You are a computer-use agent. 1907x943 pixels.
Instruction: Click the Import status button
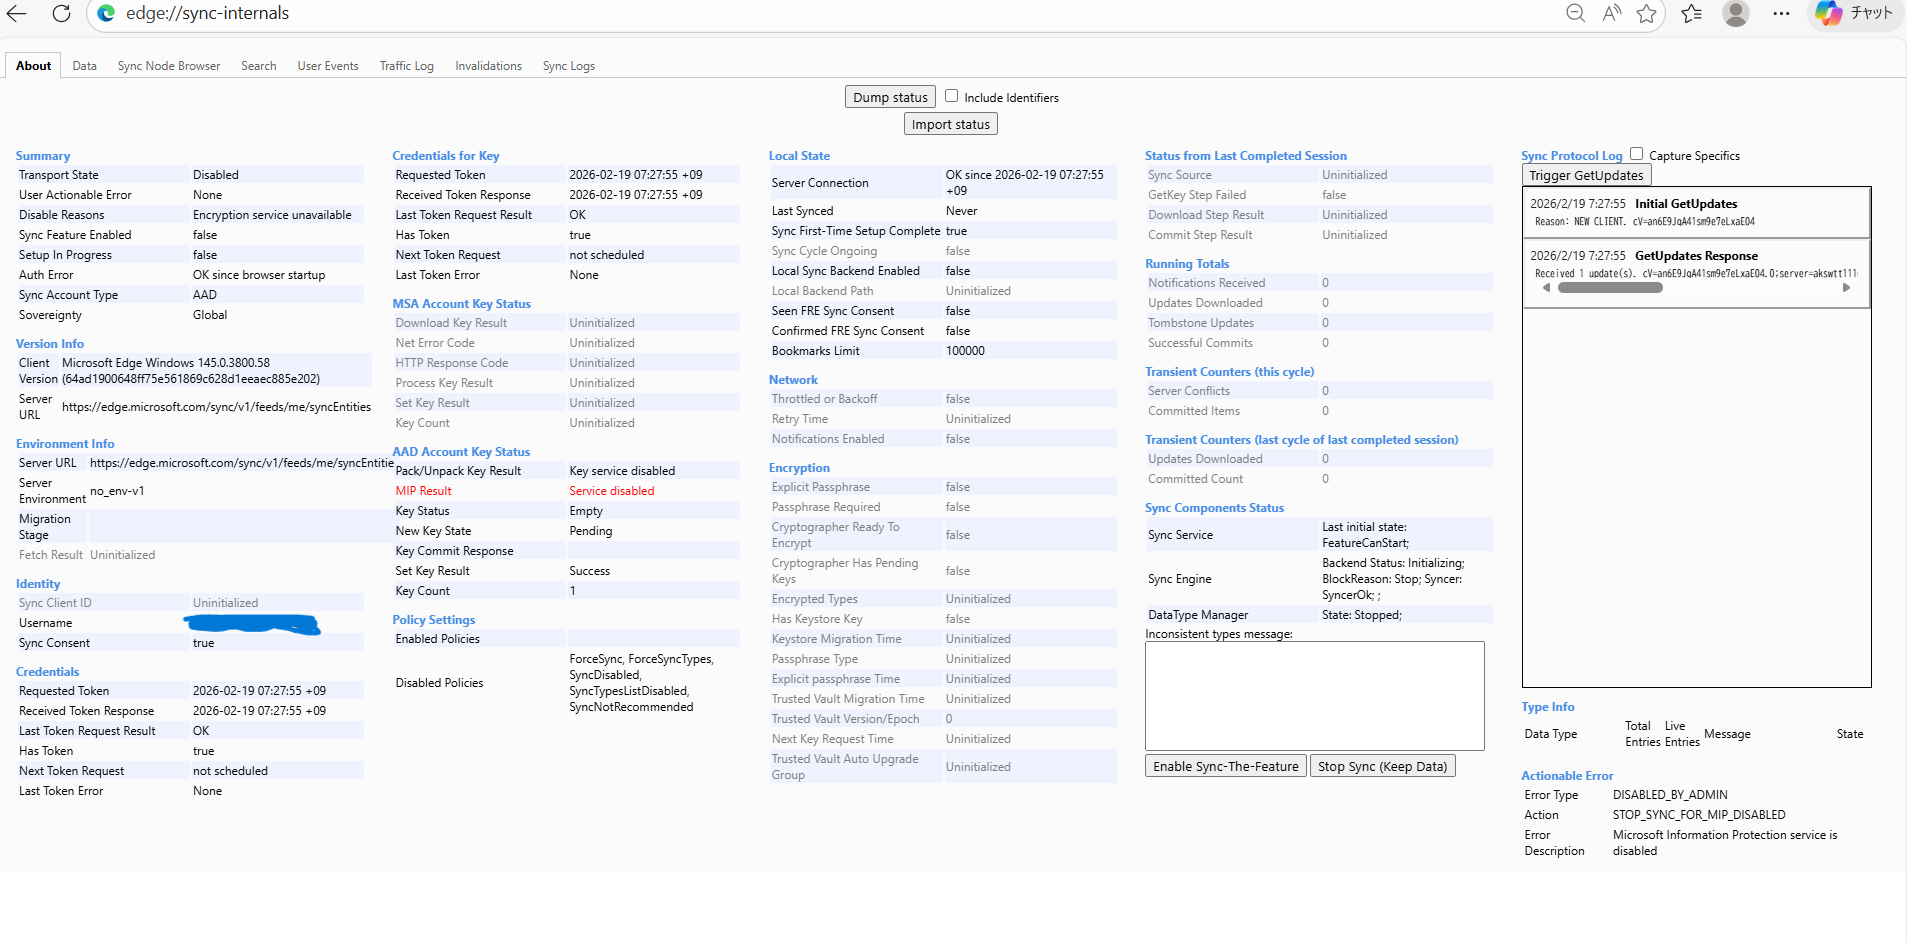pyautogui.click(x=951, y=124)
